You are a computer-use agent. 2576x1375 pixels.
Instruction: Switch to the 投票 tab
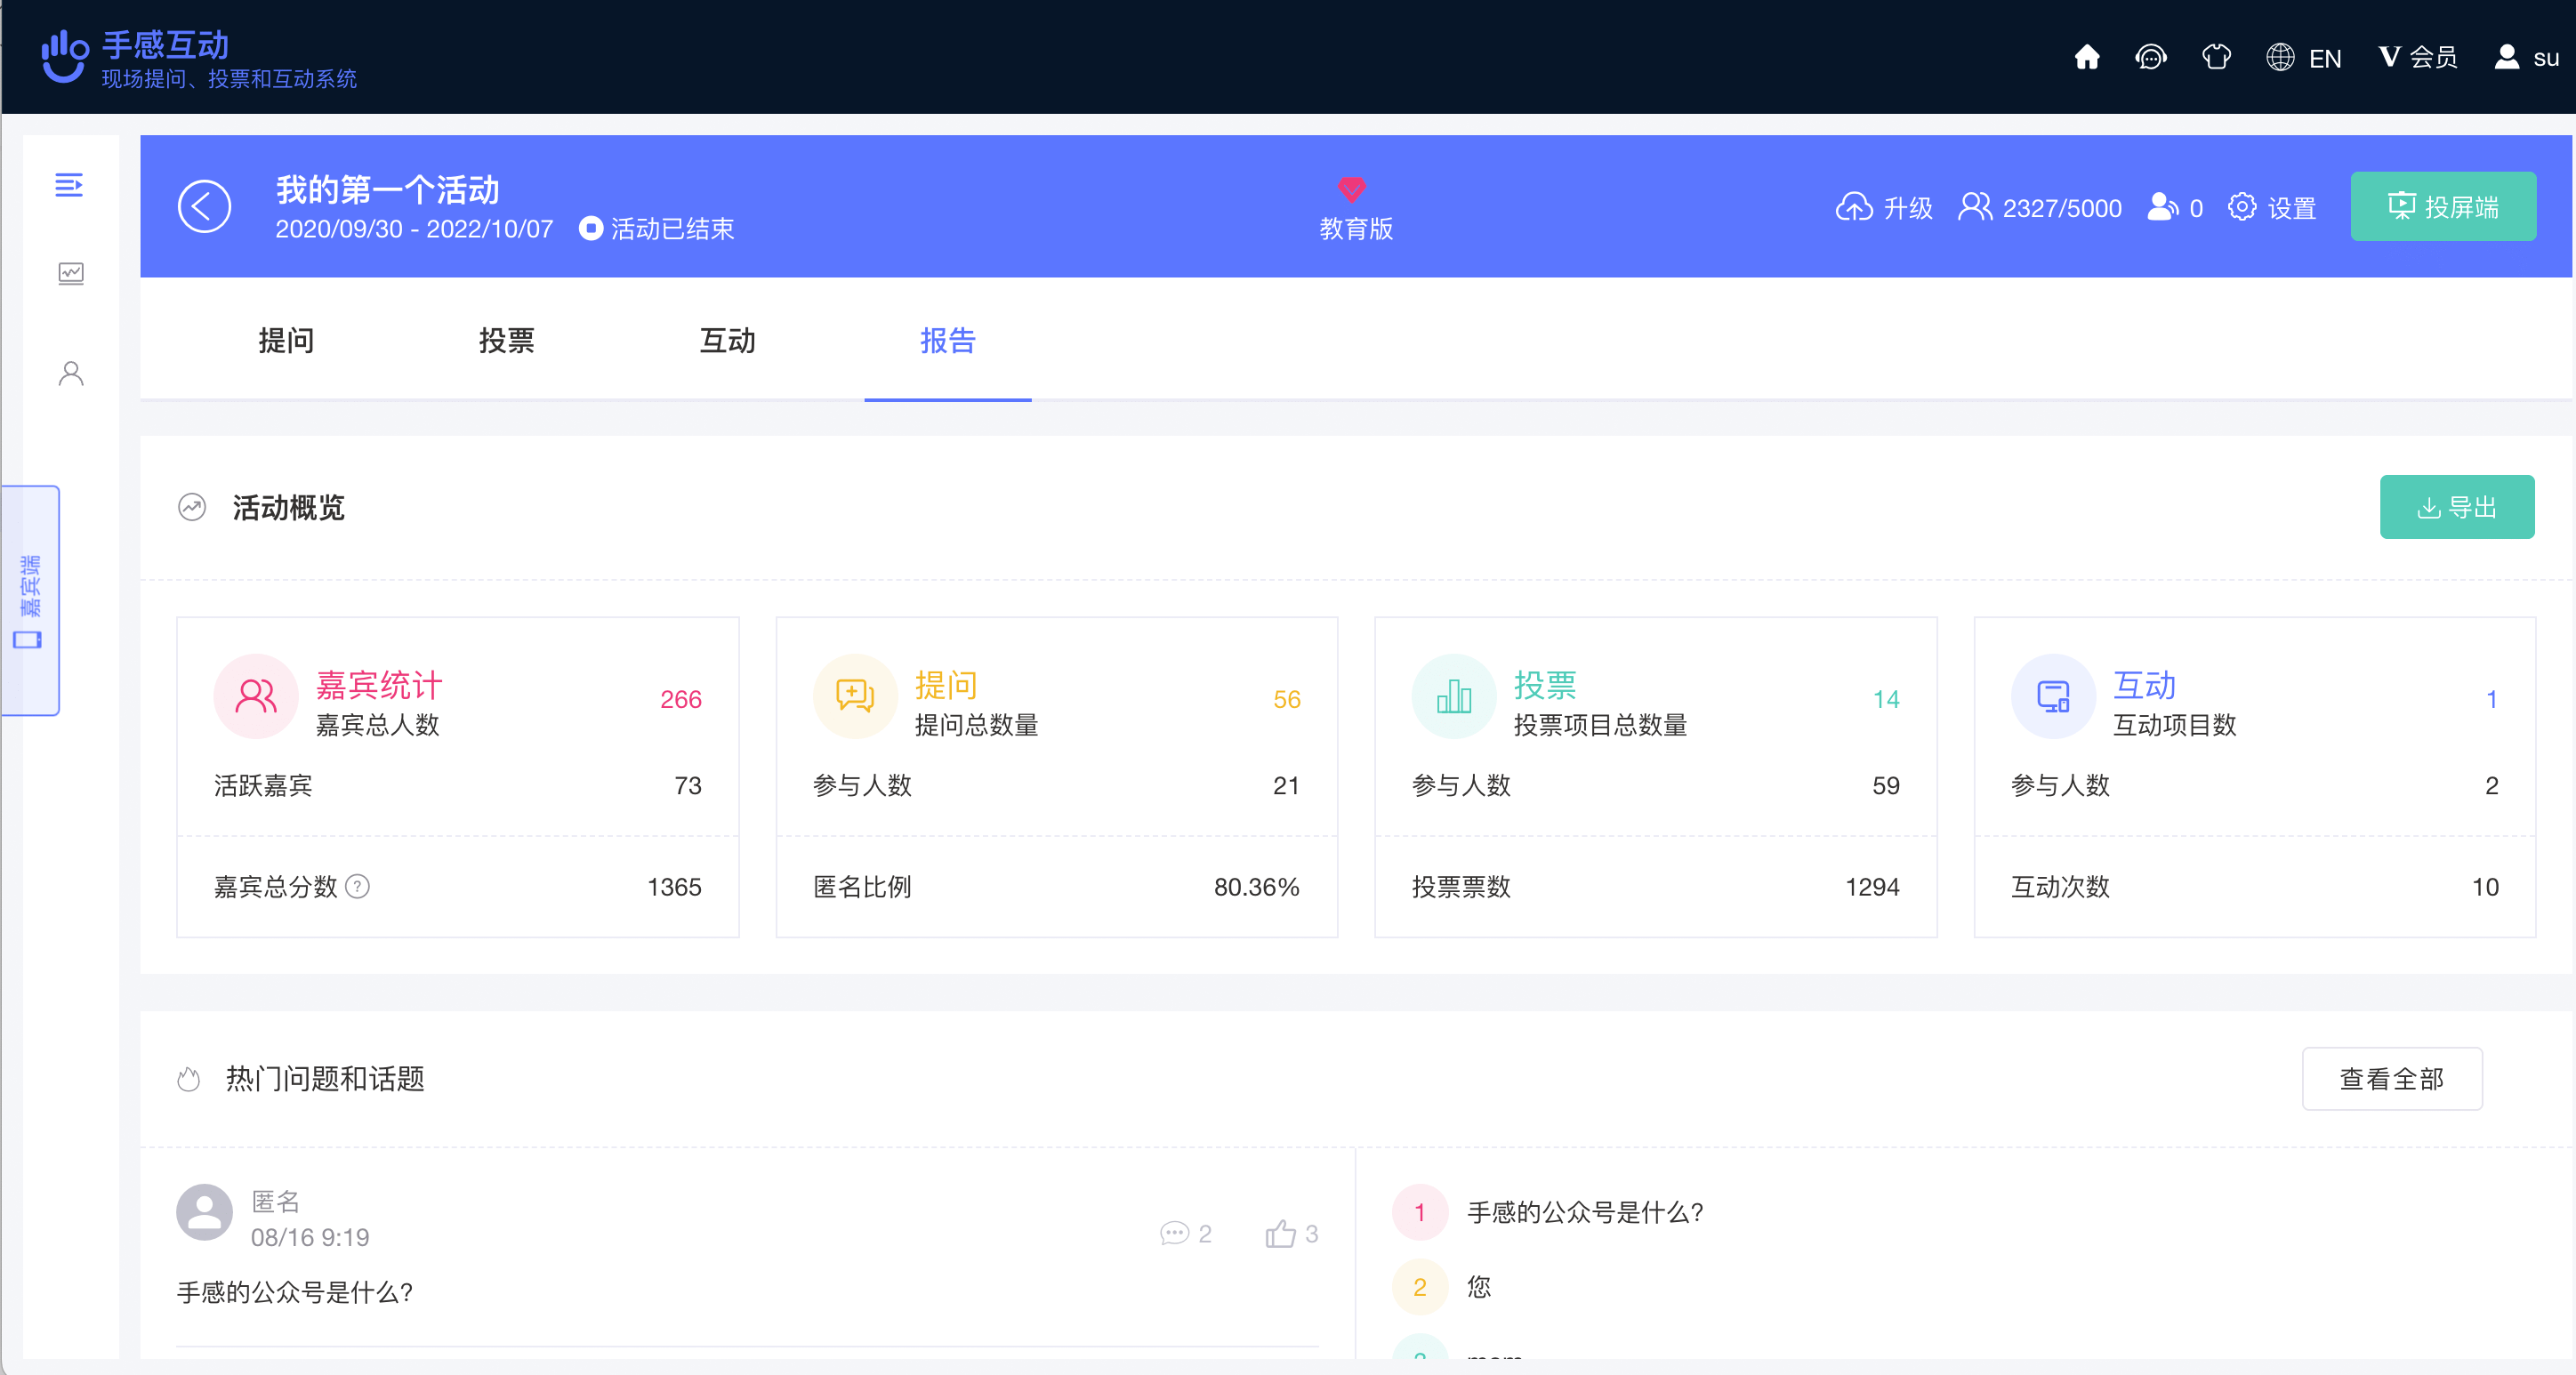pos(506,341)
